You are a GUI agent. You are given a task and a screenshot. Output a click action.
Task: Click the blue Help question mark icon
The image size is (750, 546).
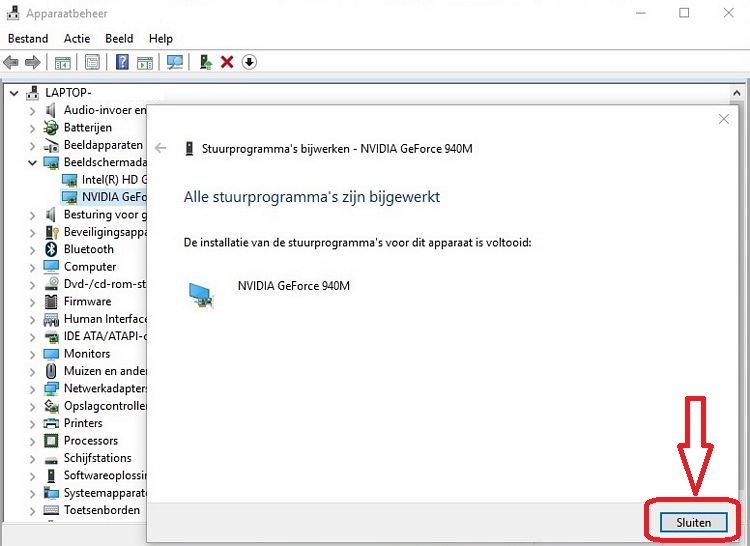[x=122, y=62]
